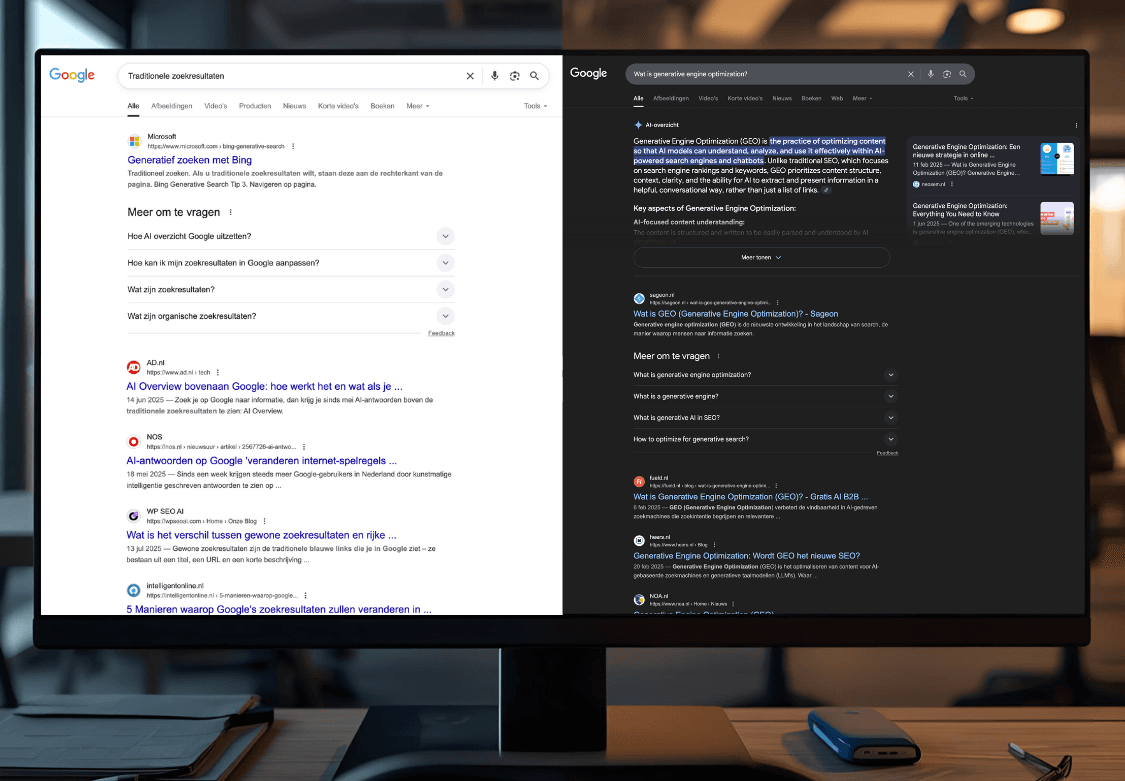This screenshot has width=1125, height=781.
Task: Expand "Hoe AI overzicht Google uitzetten?"
Action: pyautogui.click(x=446, y=236)
